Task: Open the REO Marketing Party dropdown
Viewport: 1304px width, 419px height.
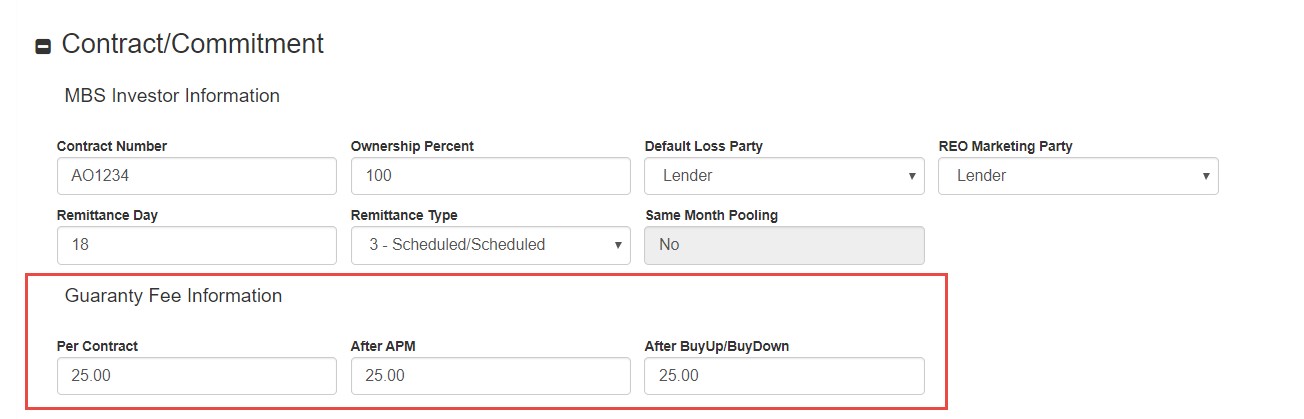Action: [1078, 176]
